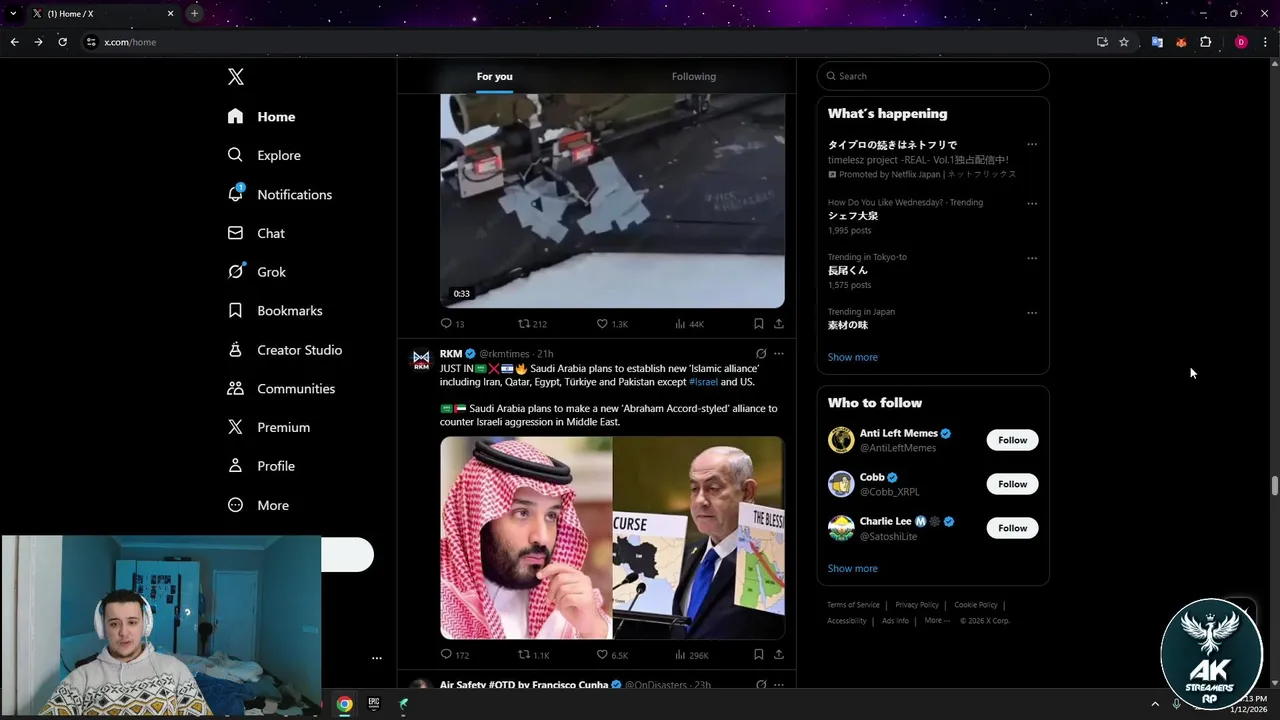
Task: Like the RKM post with 6.5K likes
Action: [612, 655]
